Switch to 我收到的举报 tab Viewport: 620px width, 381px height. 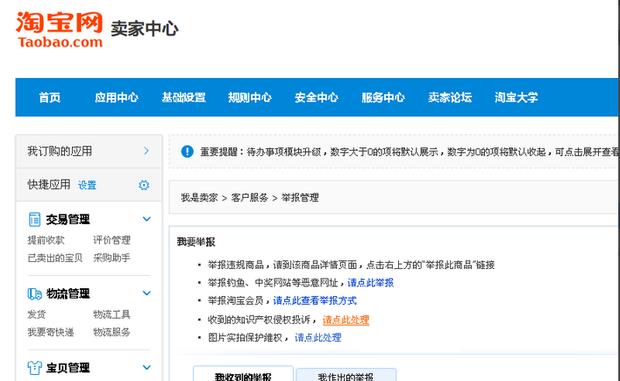pos(243,375)
